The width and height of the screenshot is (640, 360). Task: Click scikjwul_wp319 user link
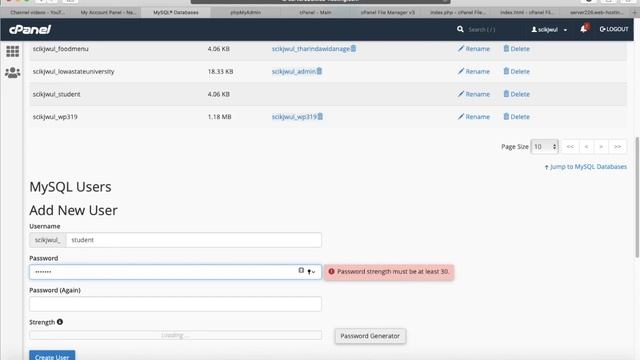point(294,117)
